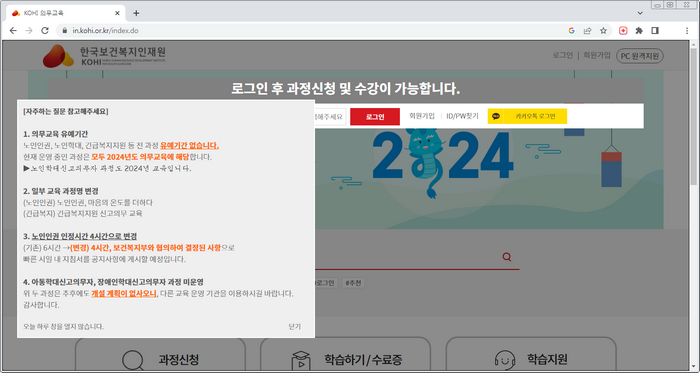Click the red 로그인 button
700x373 pixels.
click(x=375, y=116)
